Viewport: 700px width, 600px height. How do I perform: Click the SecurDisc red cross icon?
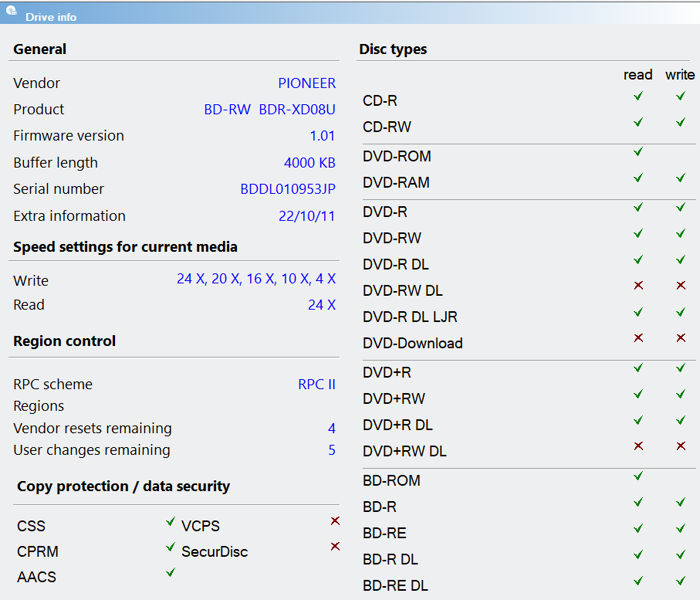(335, 546)
